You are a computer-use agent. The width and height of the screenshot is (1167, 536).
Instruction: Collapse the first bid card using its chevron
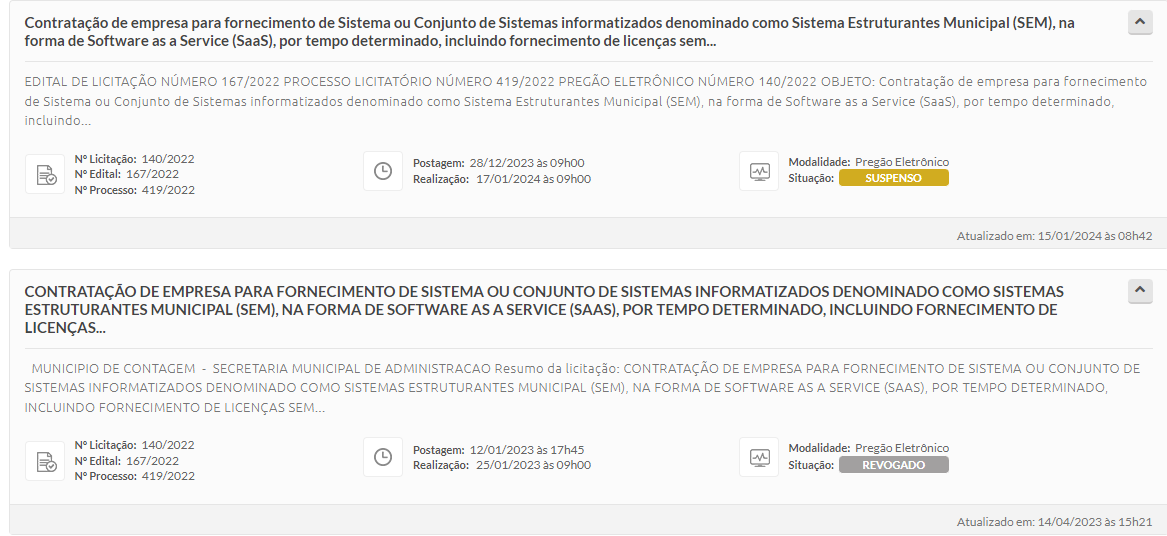[x=1140, y=23]
